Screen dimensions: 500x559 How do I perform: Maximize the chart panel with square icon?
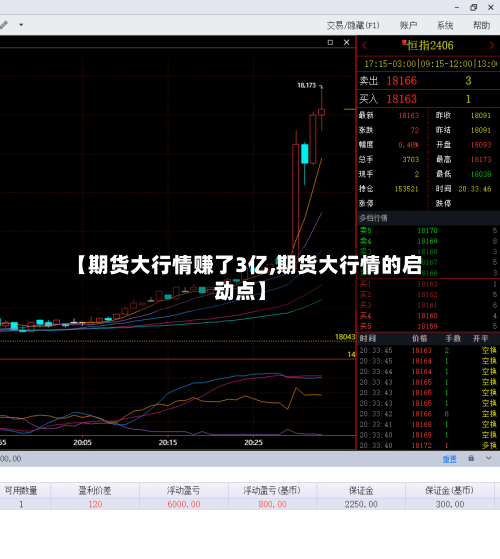330,42
